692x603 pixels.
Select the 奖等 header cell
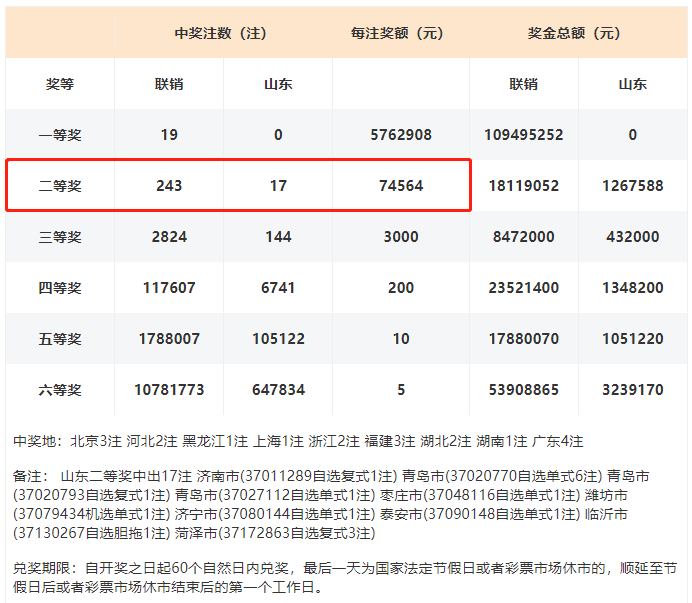[x=60, y=85]
